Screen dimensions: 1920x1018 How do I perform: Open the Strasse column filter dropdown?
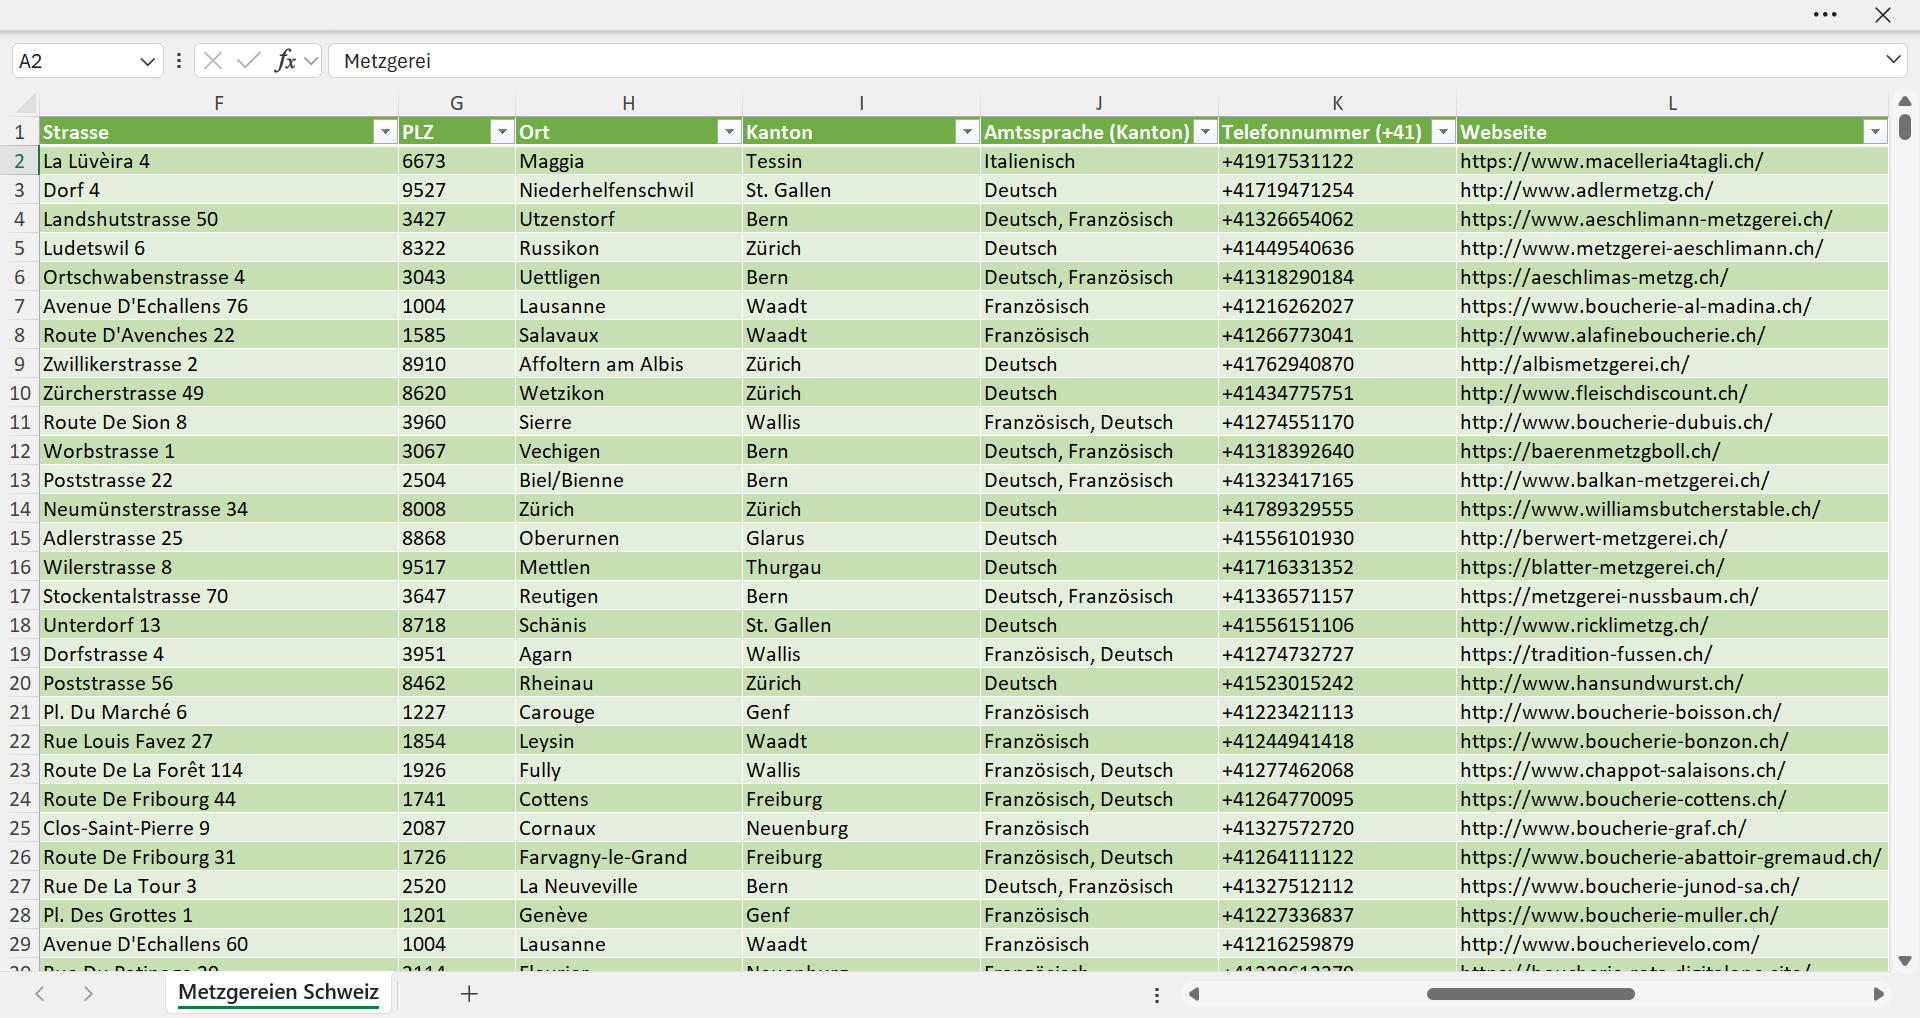[x=385, y=132]
